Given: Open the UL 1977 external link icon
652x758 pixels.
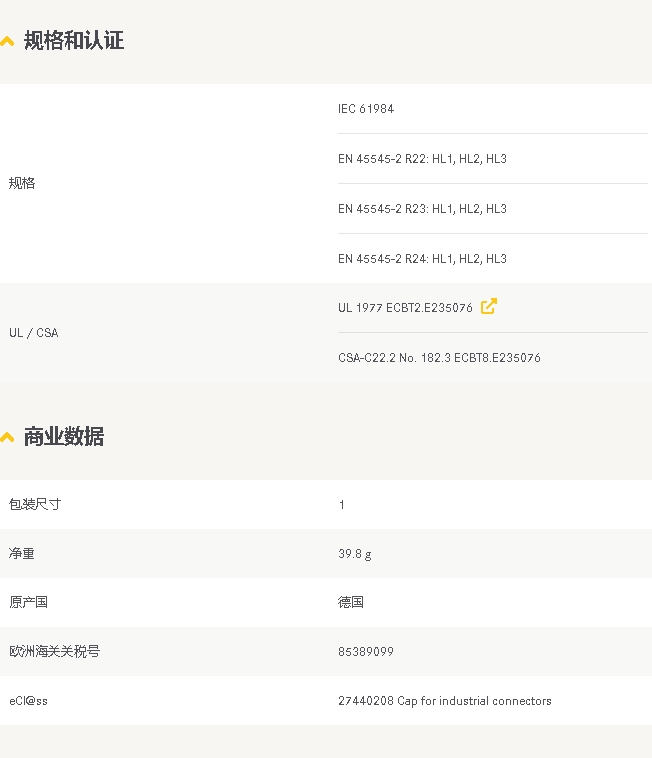Looking at the screenshot, I should point(489,306).
